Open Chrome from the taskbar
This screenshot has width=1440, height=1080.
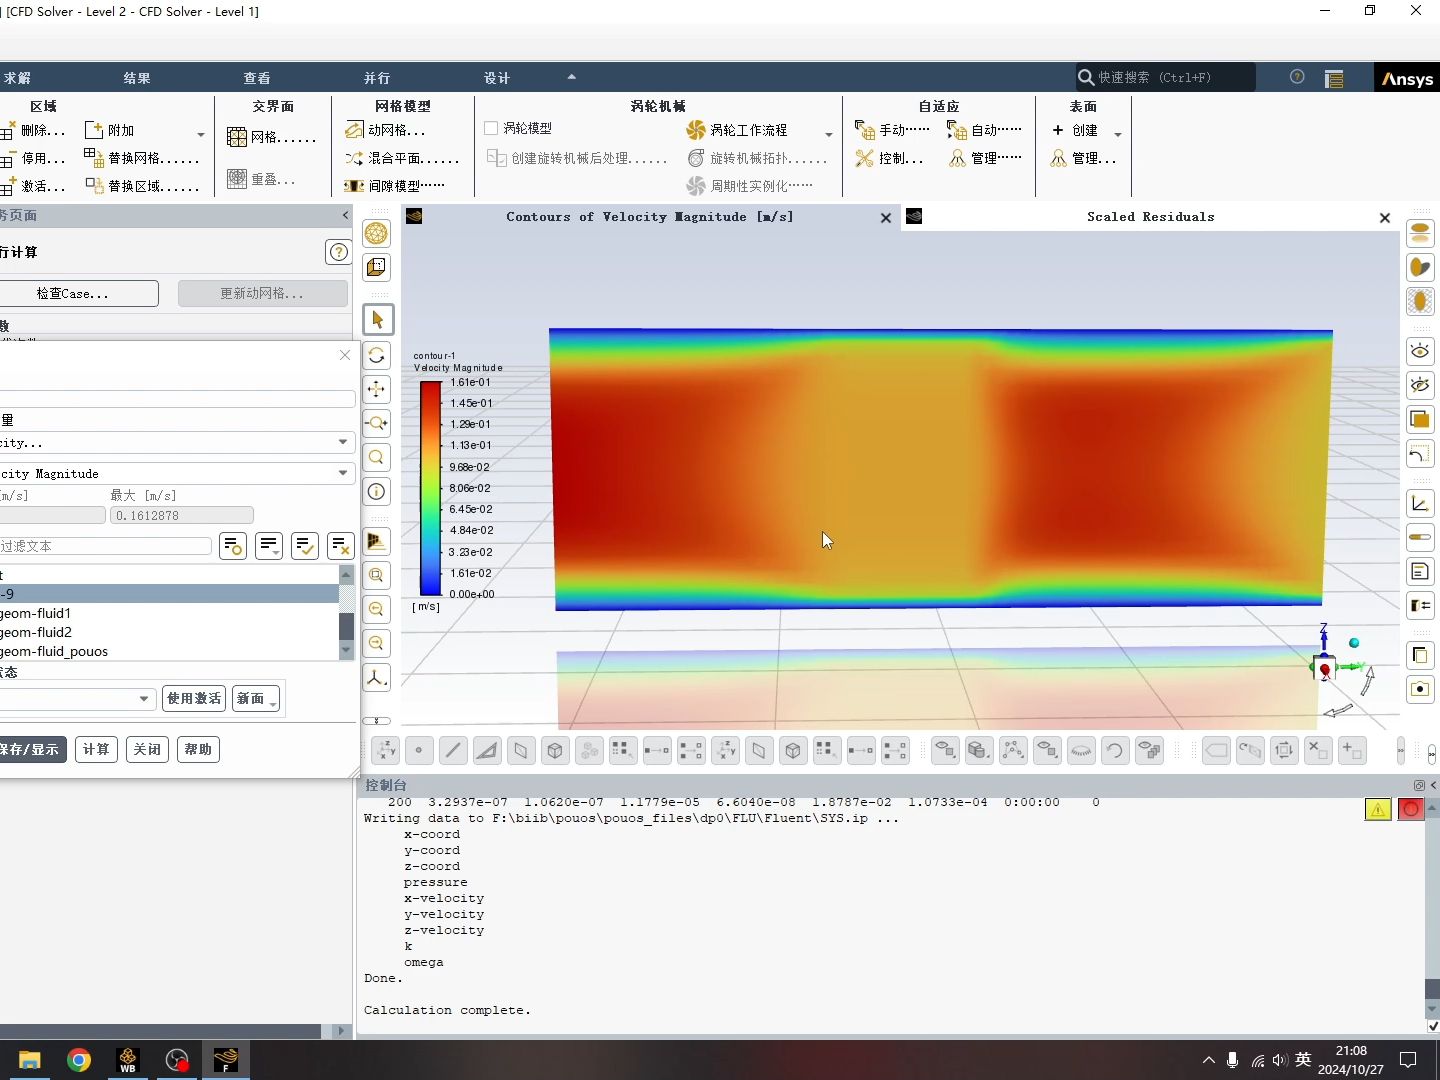click(x=79, y=1060)
